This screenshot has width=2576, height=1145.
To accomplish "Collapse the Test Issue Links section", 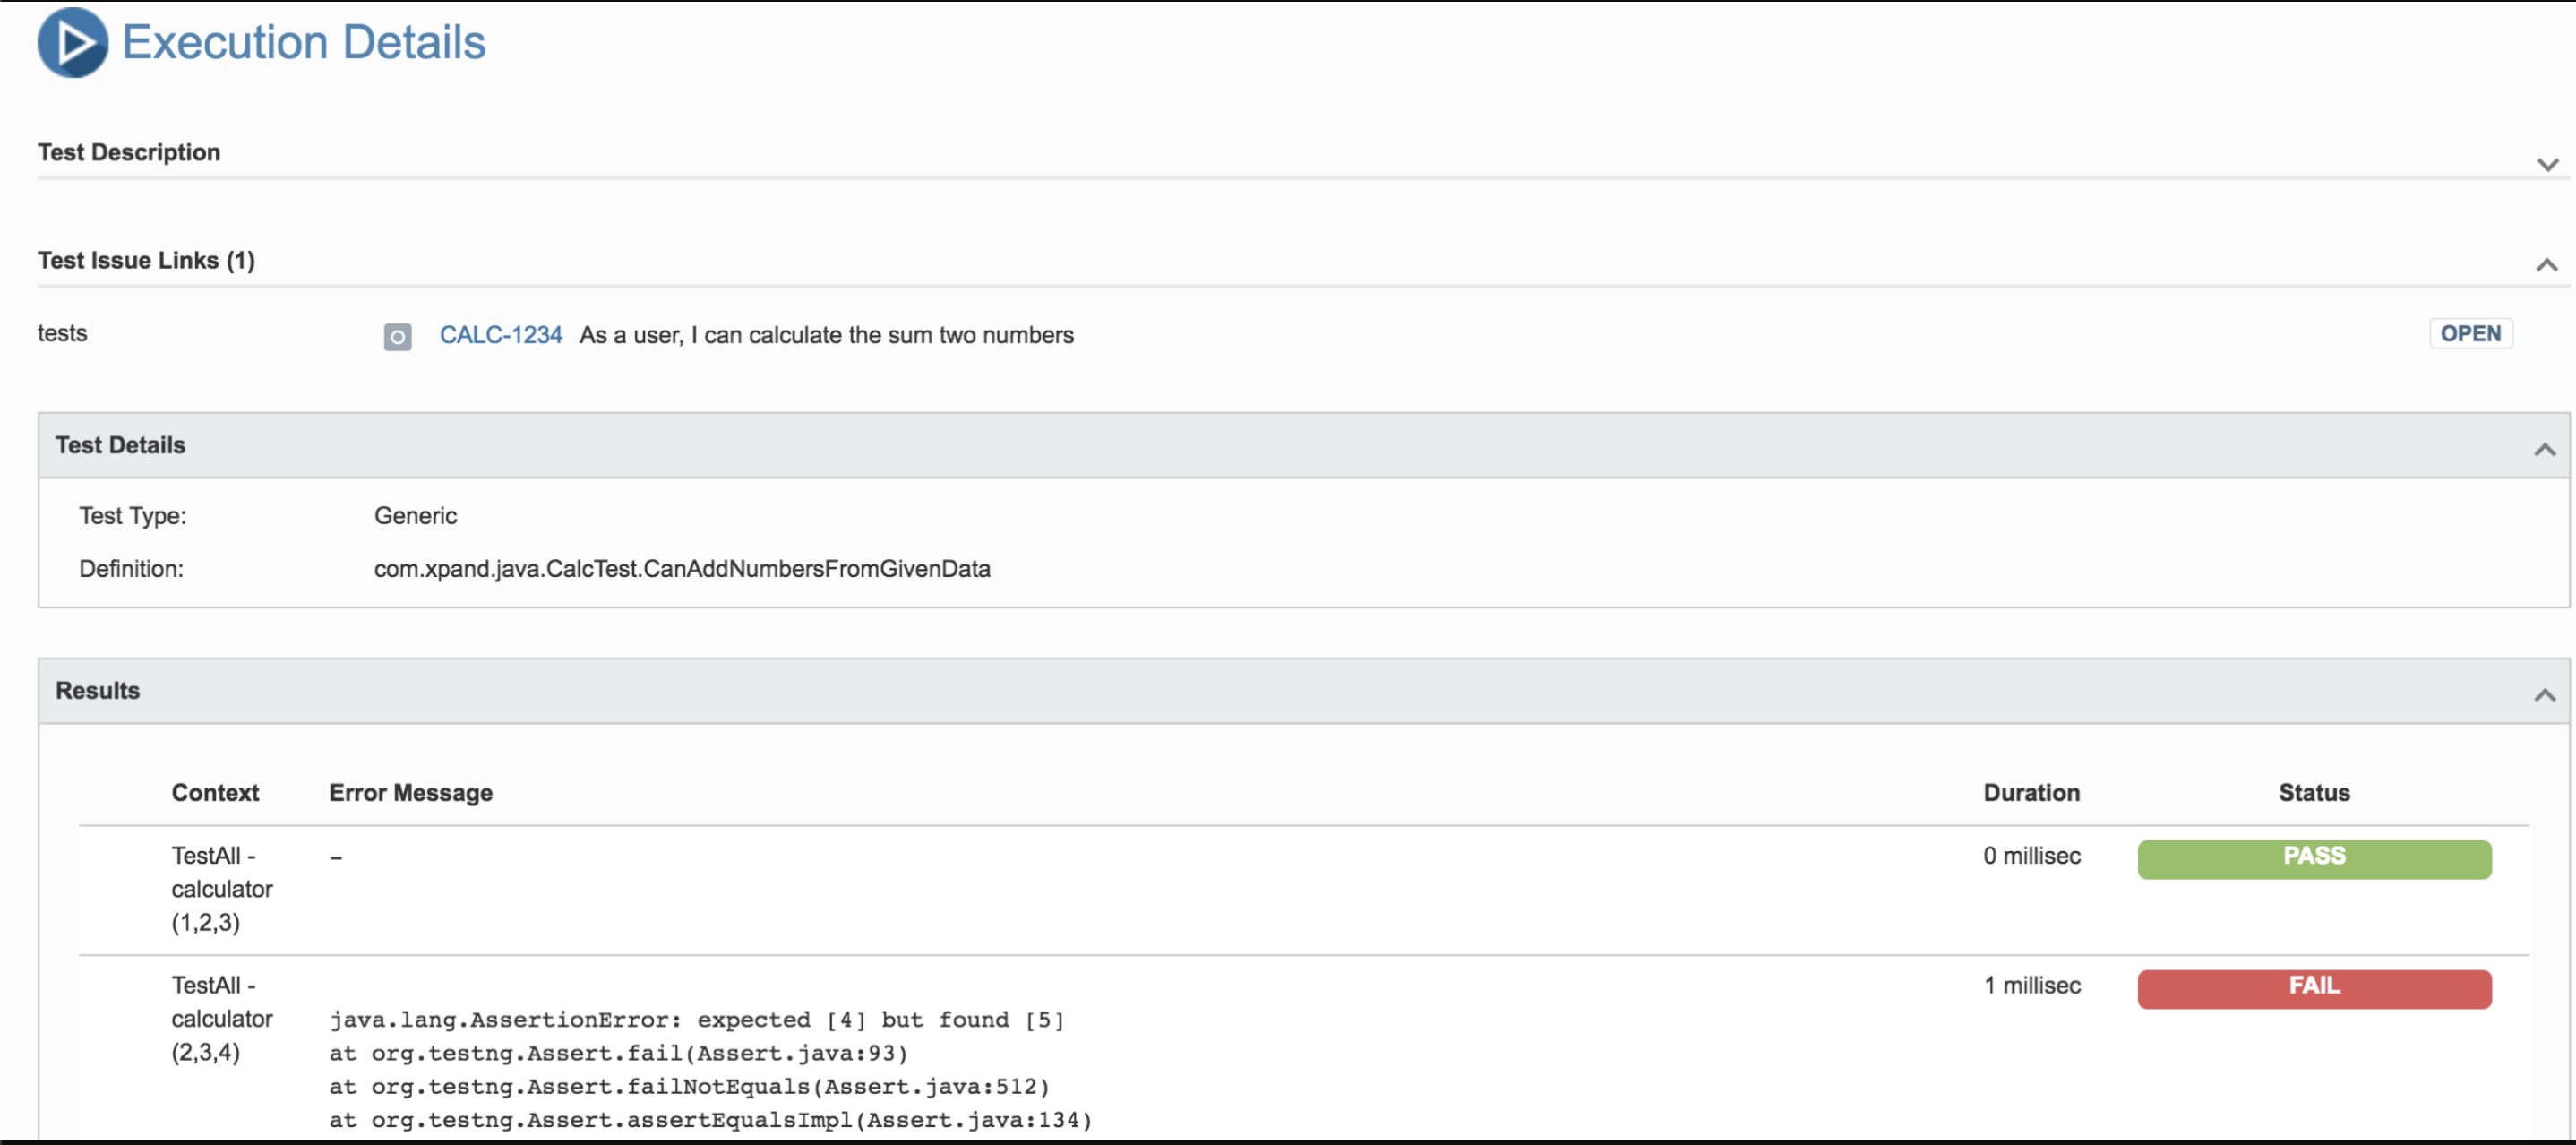I will click(x=2546, y=265).
